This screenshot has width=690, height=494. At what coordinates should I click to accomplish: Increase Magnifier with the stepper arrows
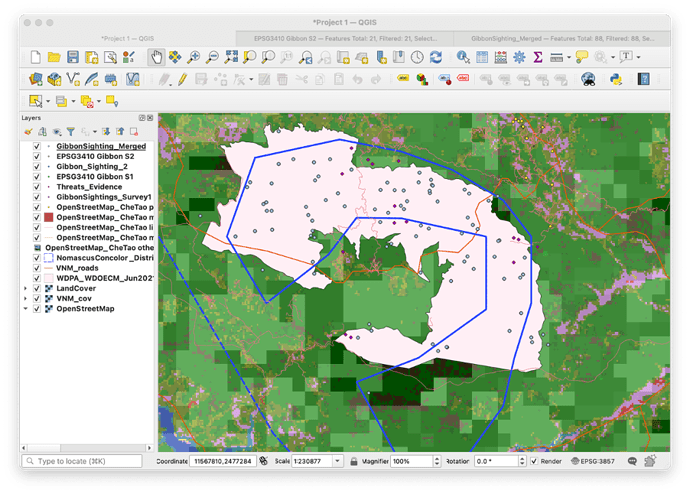point(437,458)
